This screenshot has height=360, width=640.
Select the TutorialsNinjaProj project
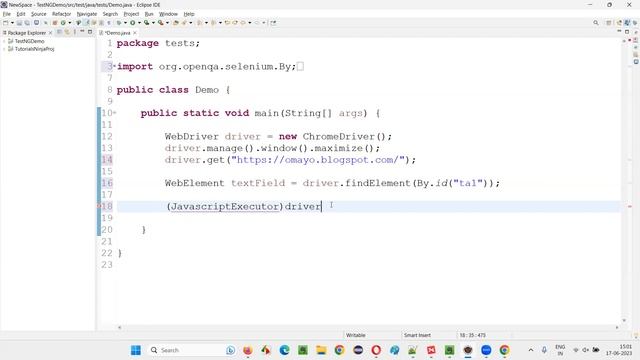pyautogui.click(x=34, y=49)
